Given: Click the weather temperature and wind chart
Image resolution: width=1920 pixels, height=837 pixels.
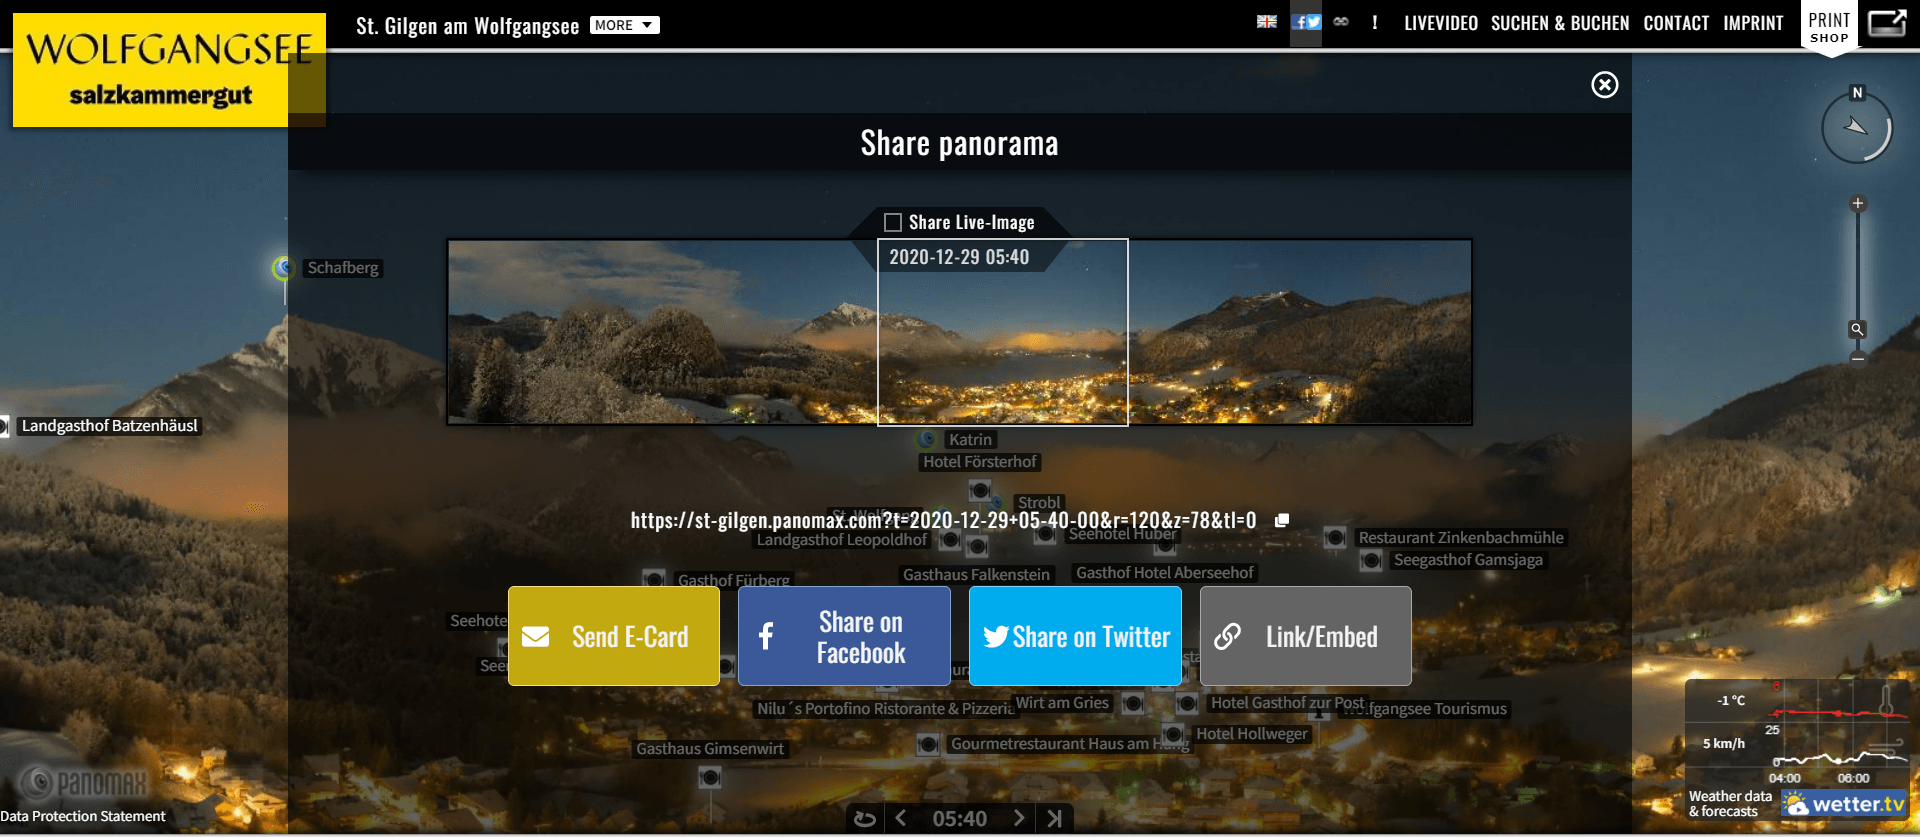Looking at the screenshot, I should click(x=1797, y=733).
